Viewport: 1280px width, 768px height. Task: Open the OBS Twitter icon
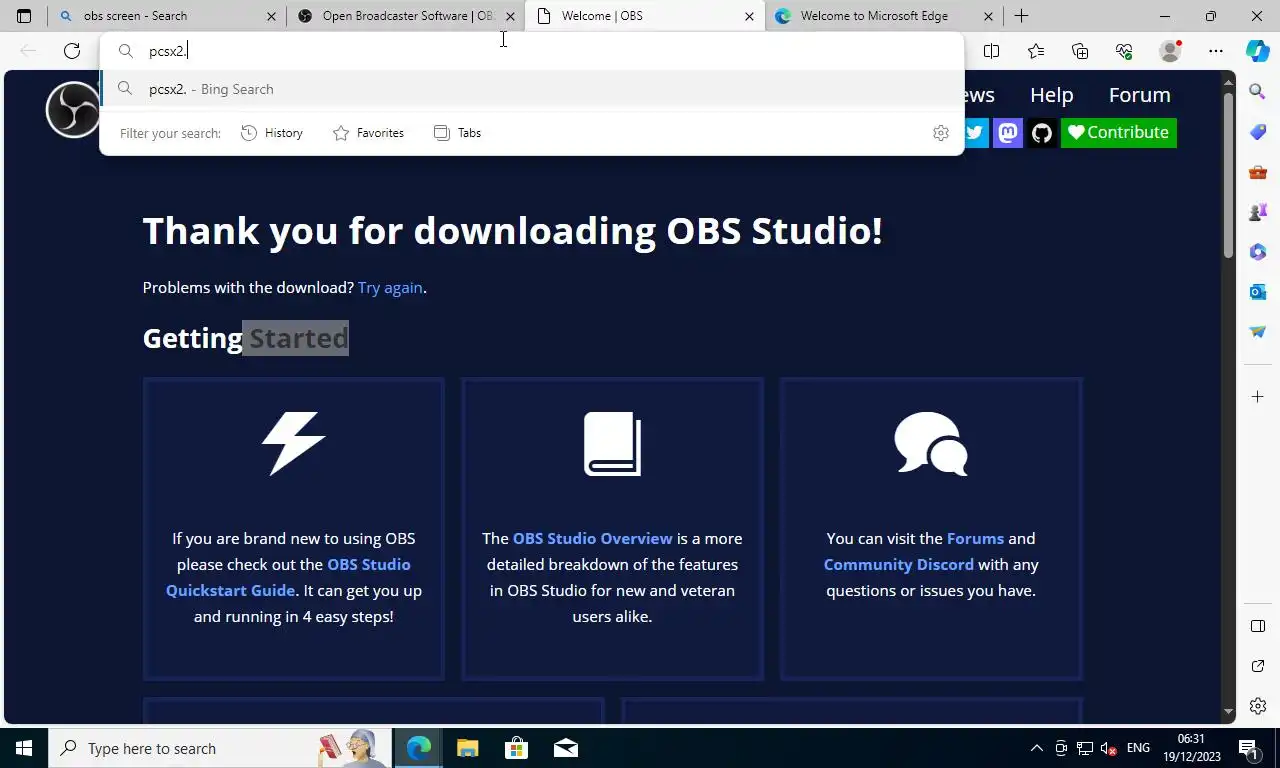click(x=974, y=133)
